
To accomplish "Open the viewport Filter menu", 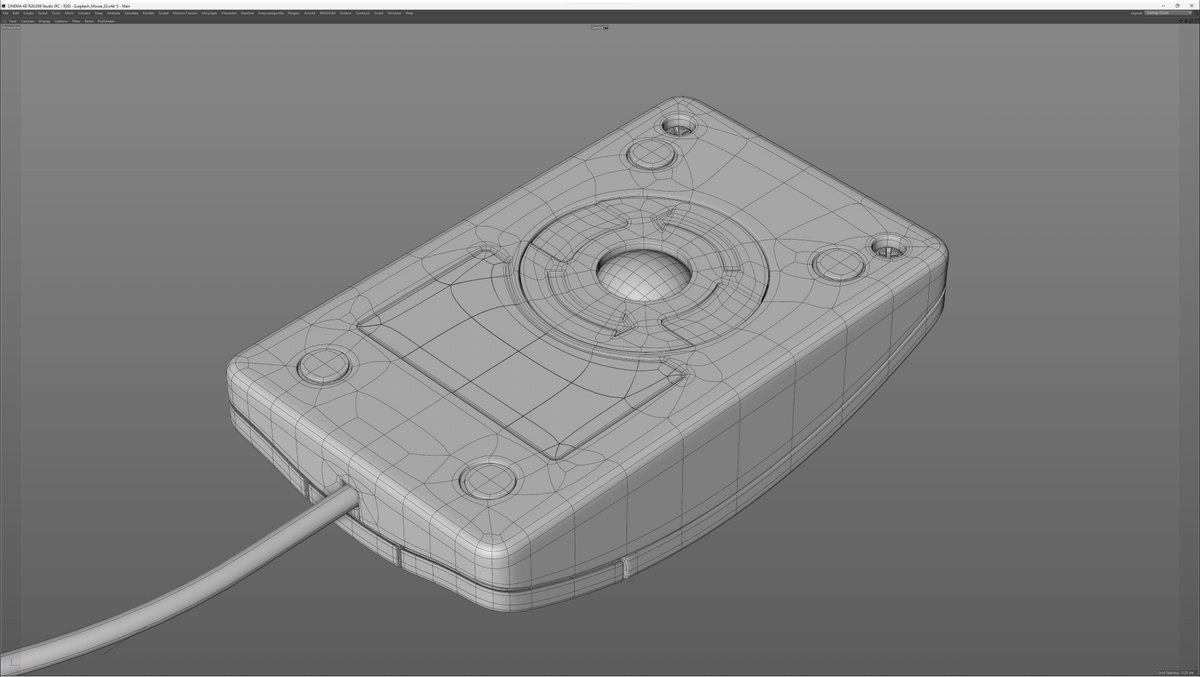I will point(76,21).
